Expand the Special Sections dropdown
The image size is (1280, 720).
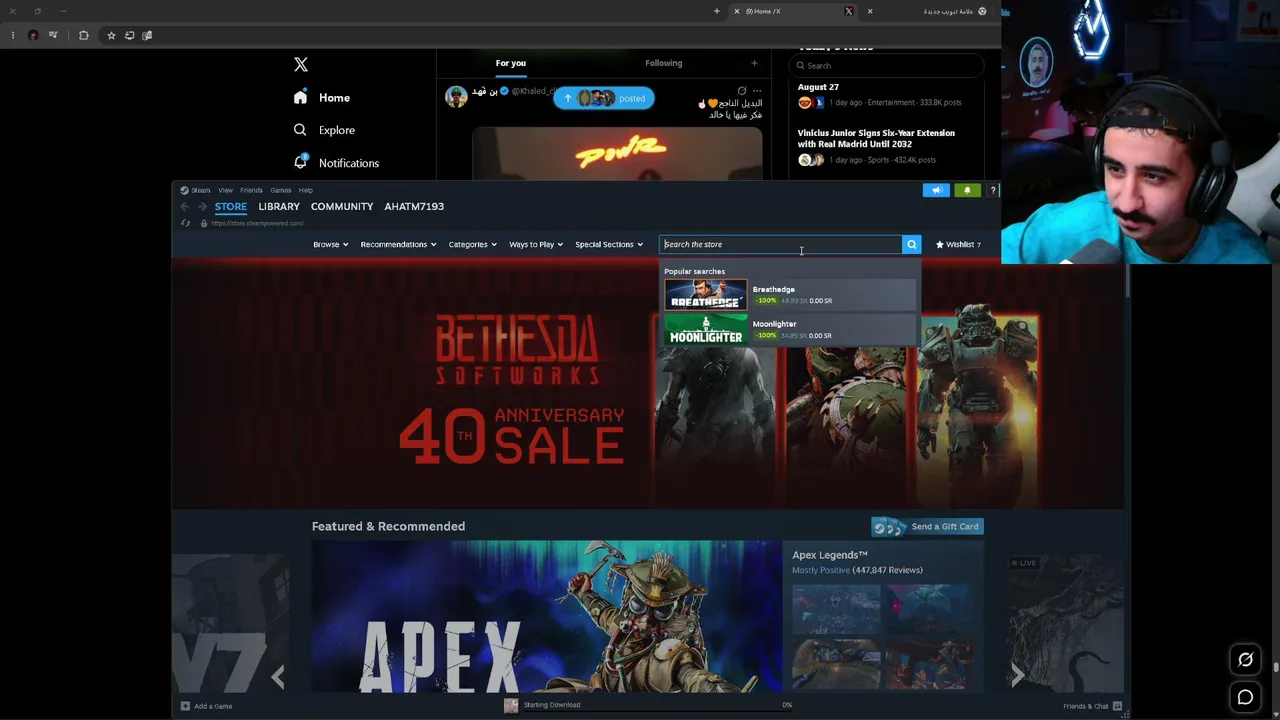coord(609,244)
